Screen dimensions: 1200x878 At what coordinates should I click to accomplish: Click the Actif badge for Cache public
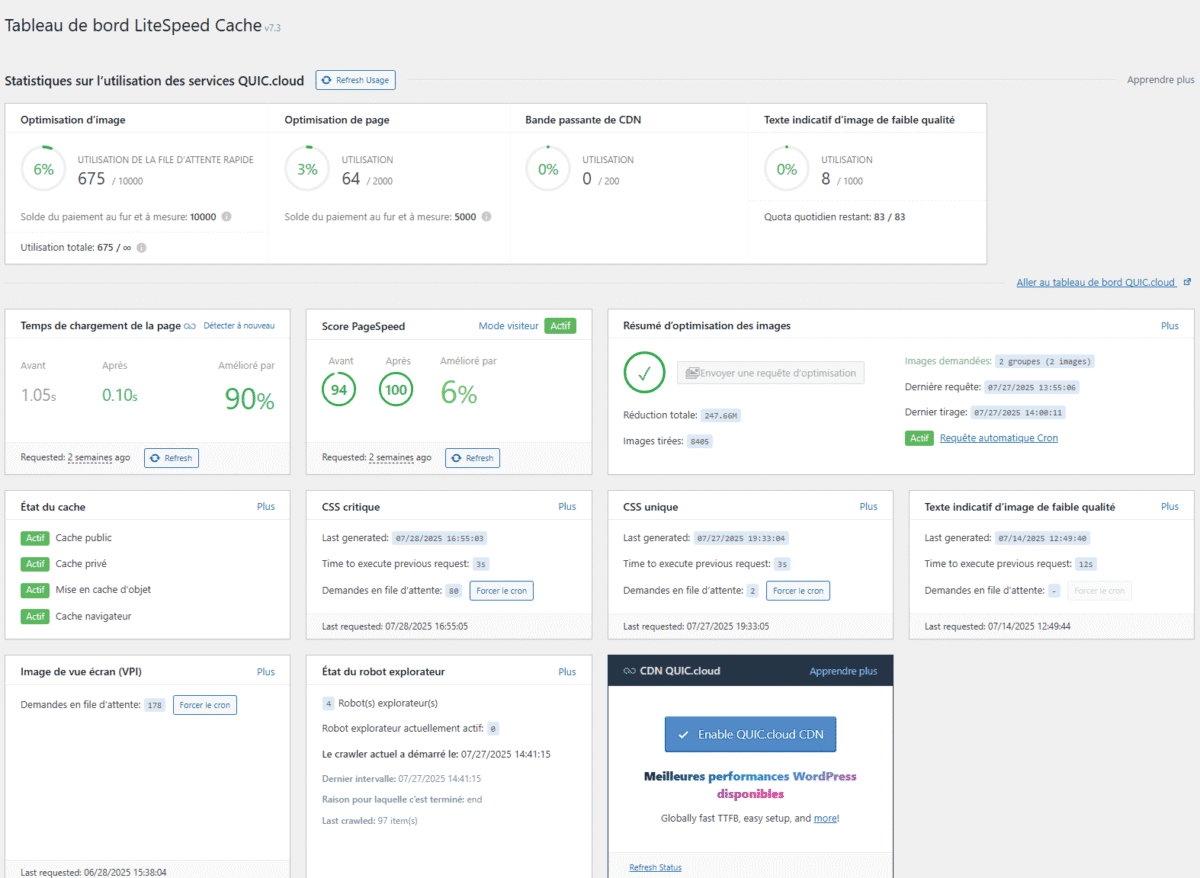point(35,538)
